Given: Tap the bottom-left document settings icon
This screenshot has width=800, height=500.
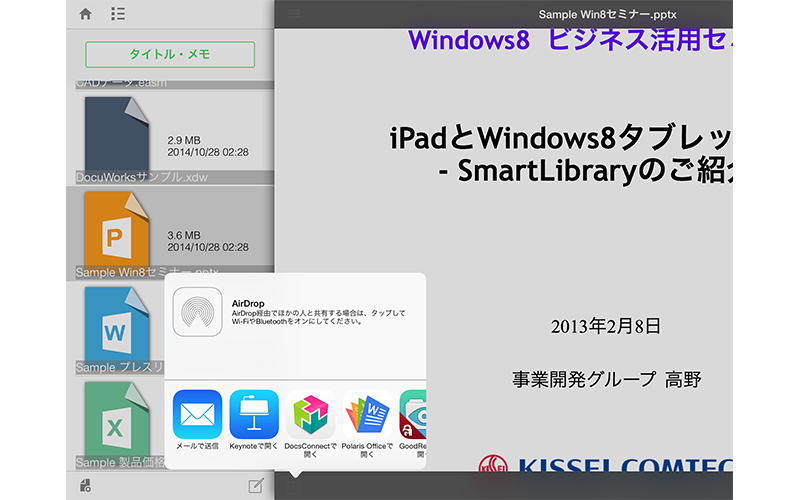Looking at the screenshot, I should 85,485.
